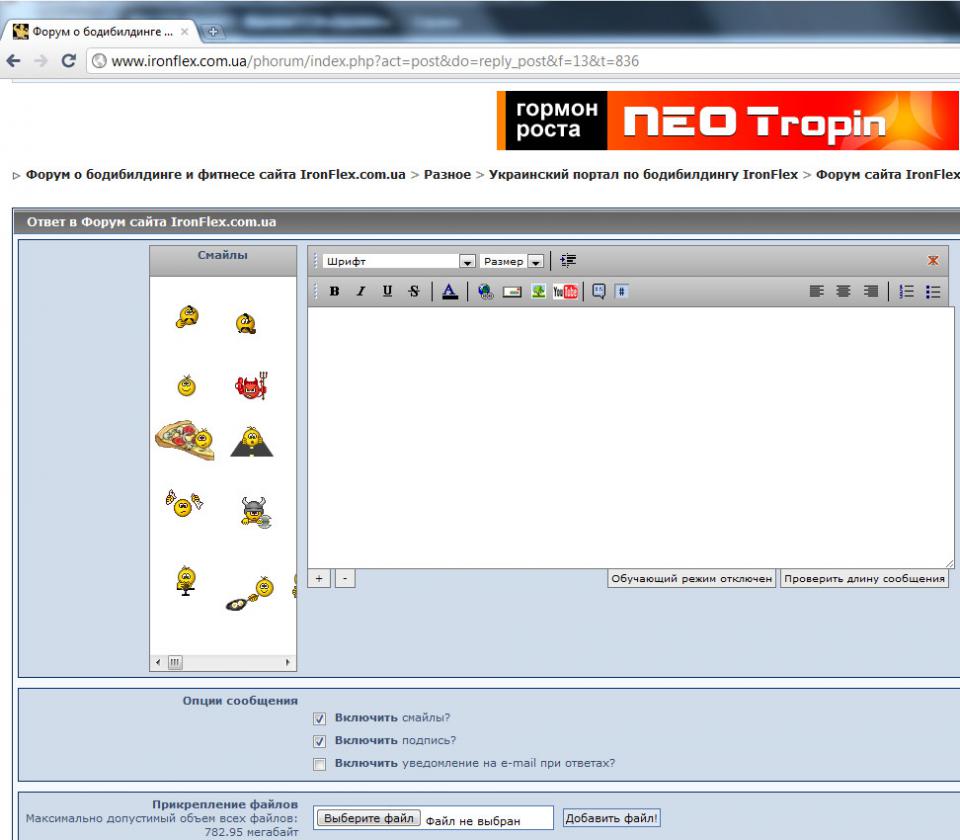
Task: Center-align the message text
Action: [844, 292]
